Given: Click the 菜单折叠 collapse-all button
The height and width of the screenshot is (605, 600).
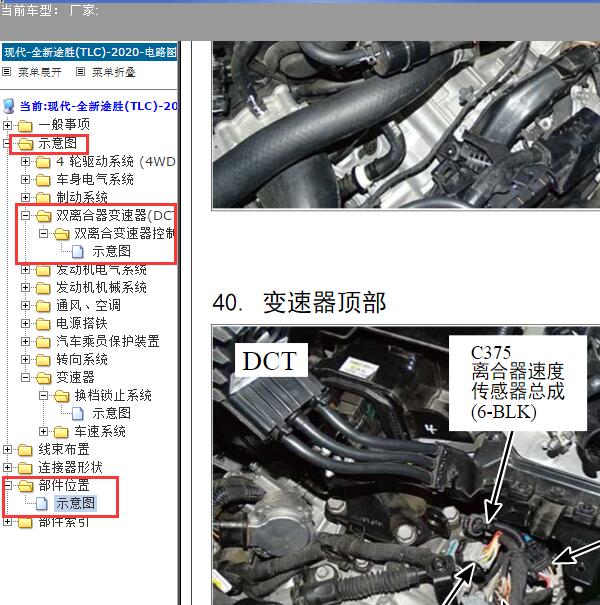Looking at the screenshot, I should click(113, 72).
